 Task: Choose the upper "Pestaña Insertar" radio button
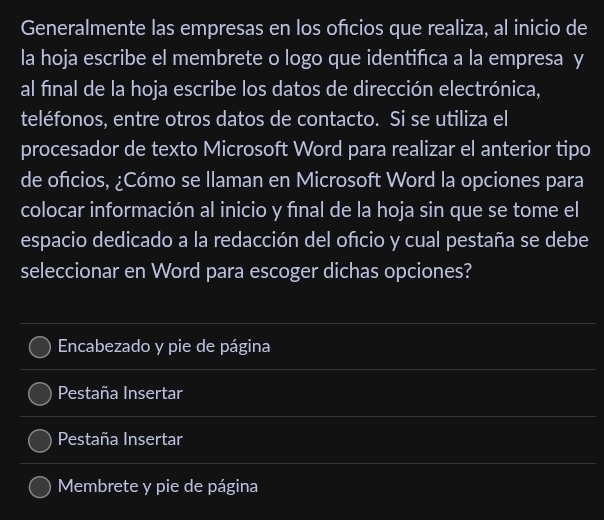(40, 394)
